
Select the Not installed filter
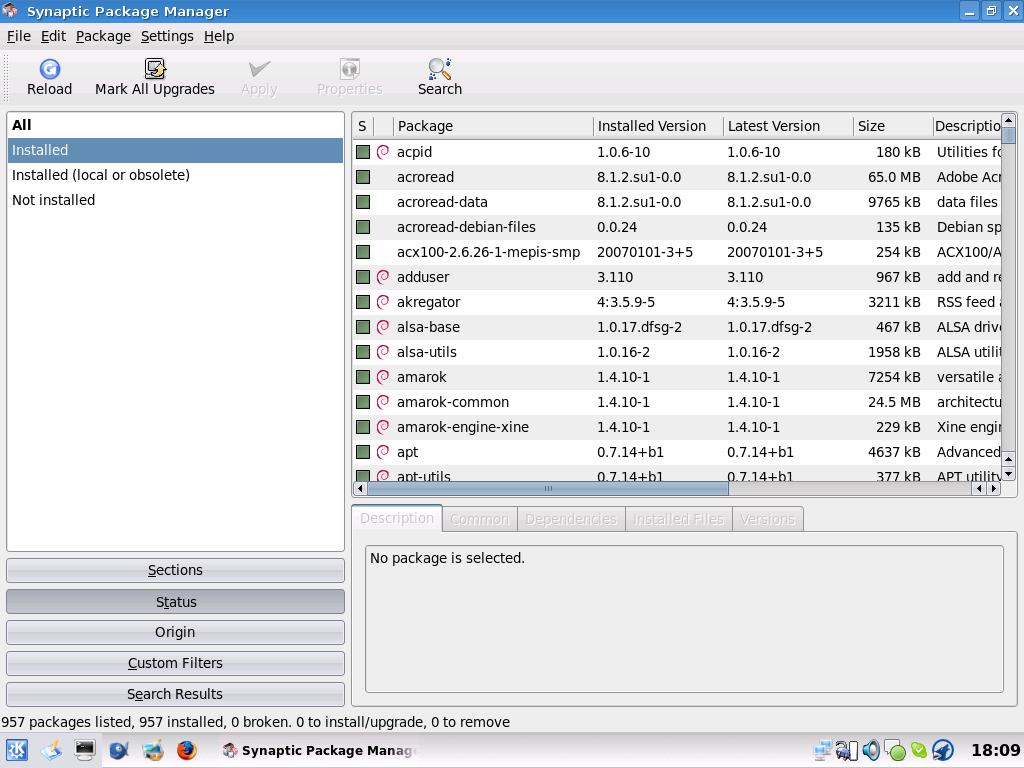point(175,200)
